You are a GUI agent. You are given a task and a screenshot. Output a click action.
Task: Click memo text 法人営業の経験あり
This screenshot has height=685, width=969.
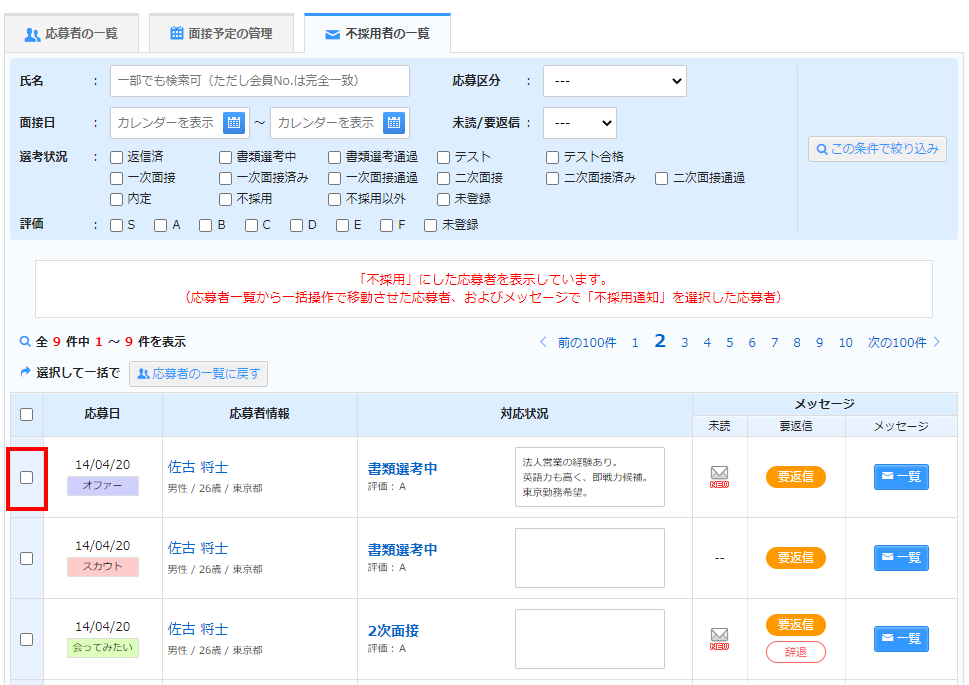click(x=570, y=462)
